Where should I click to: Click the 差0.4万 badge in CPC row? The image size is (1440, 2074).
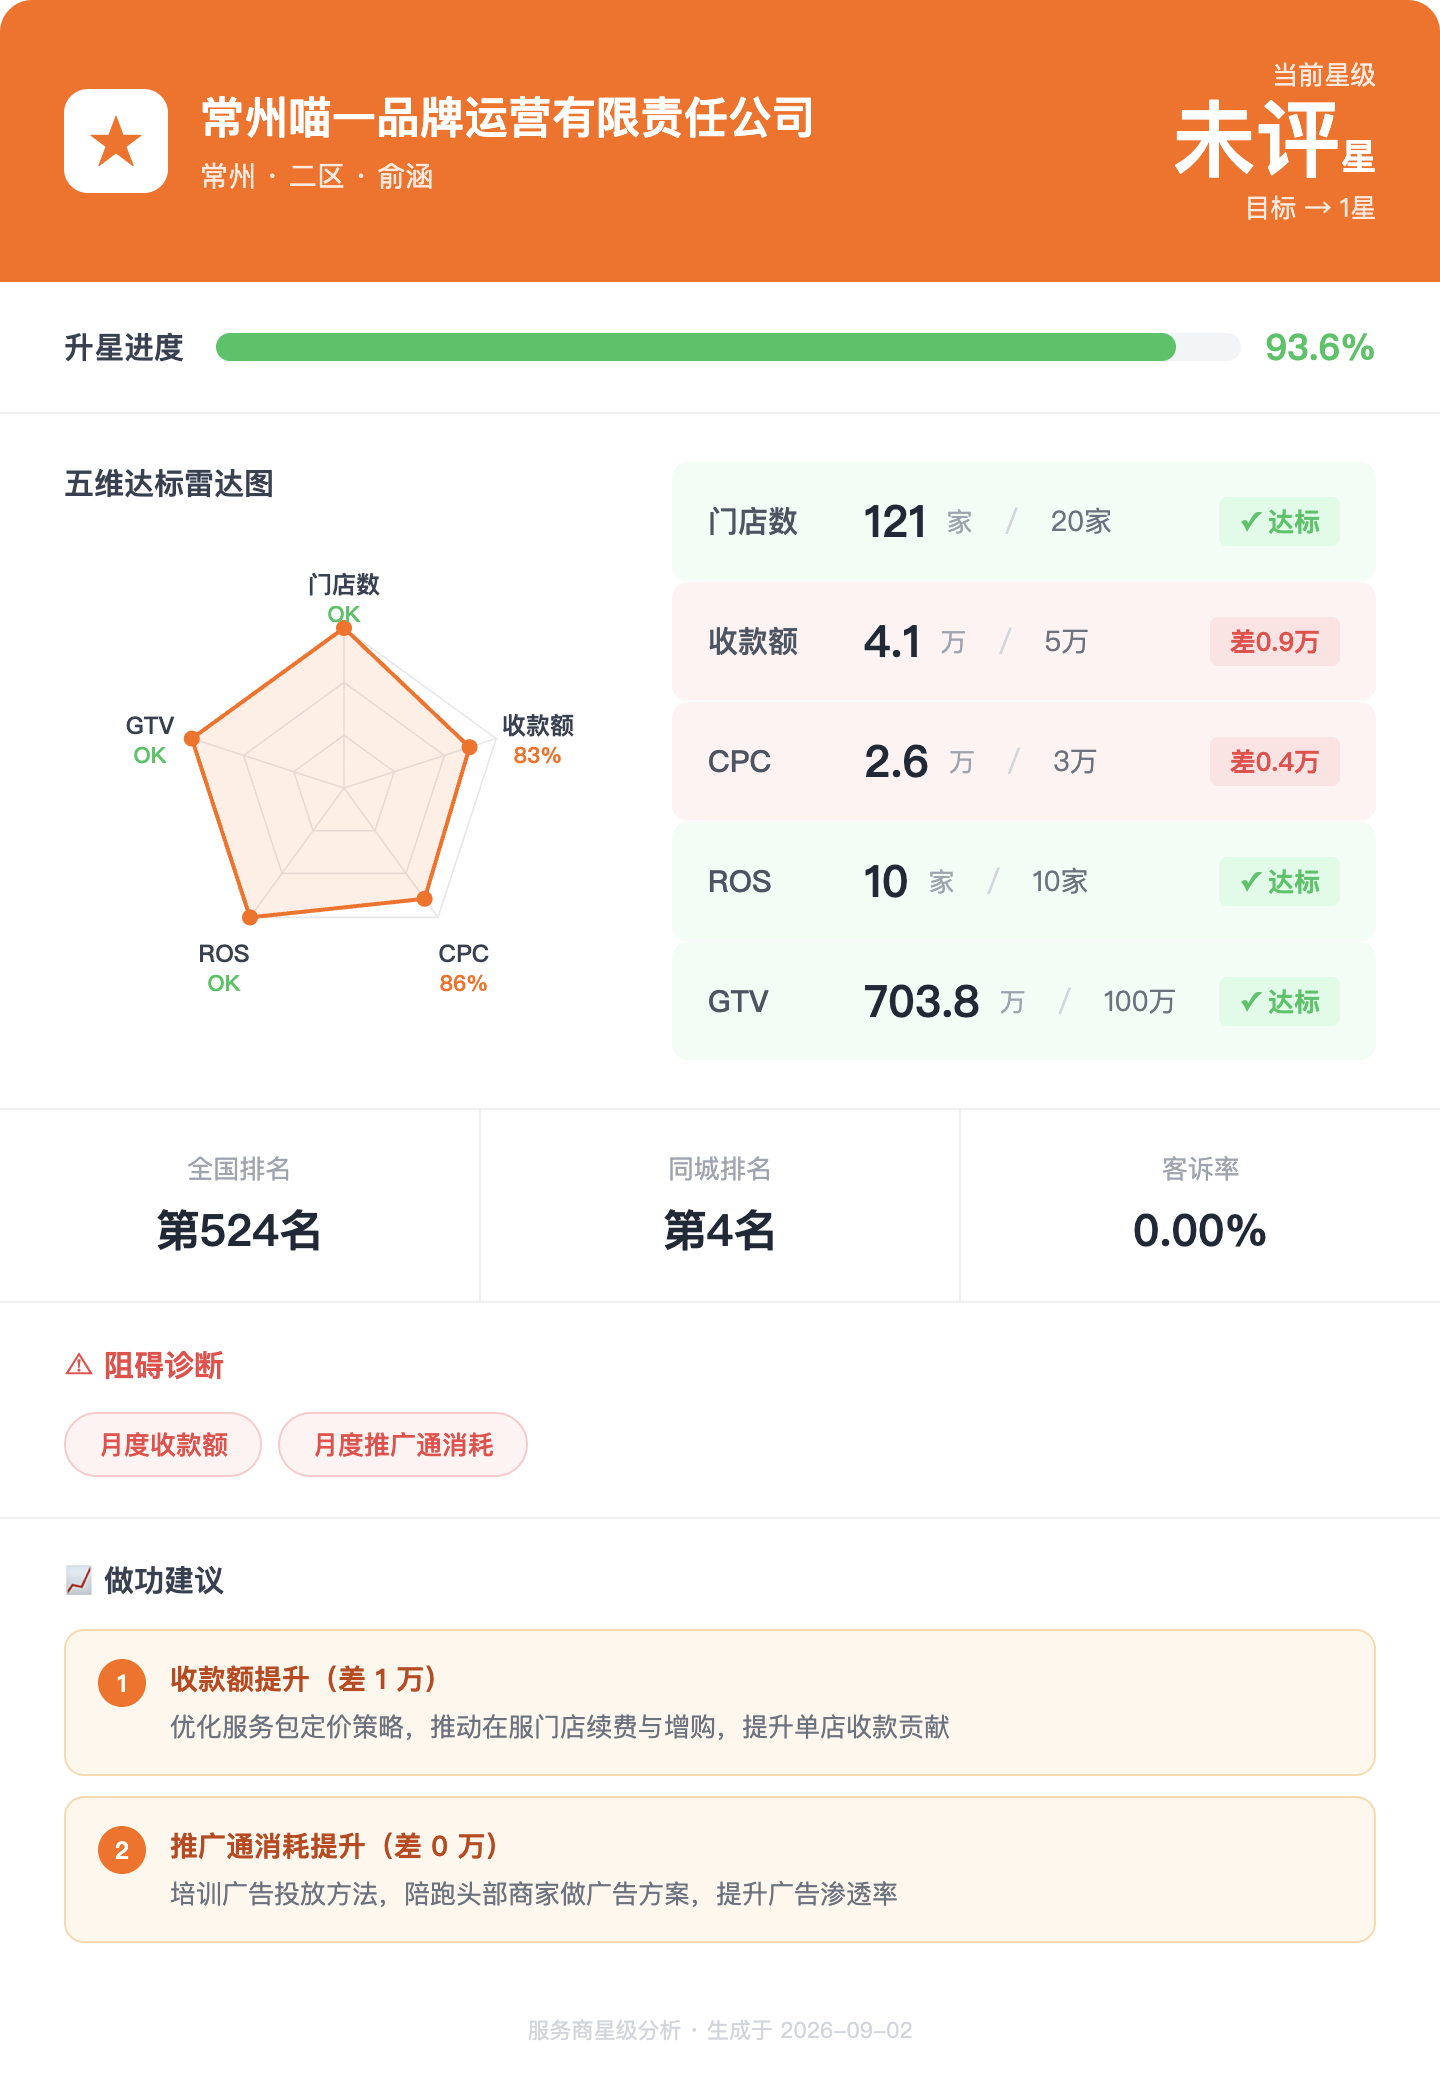point(1275,762)
